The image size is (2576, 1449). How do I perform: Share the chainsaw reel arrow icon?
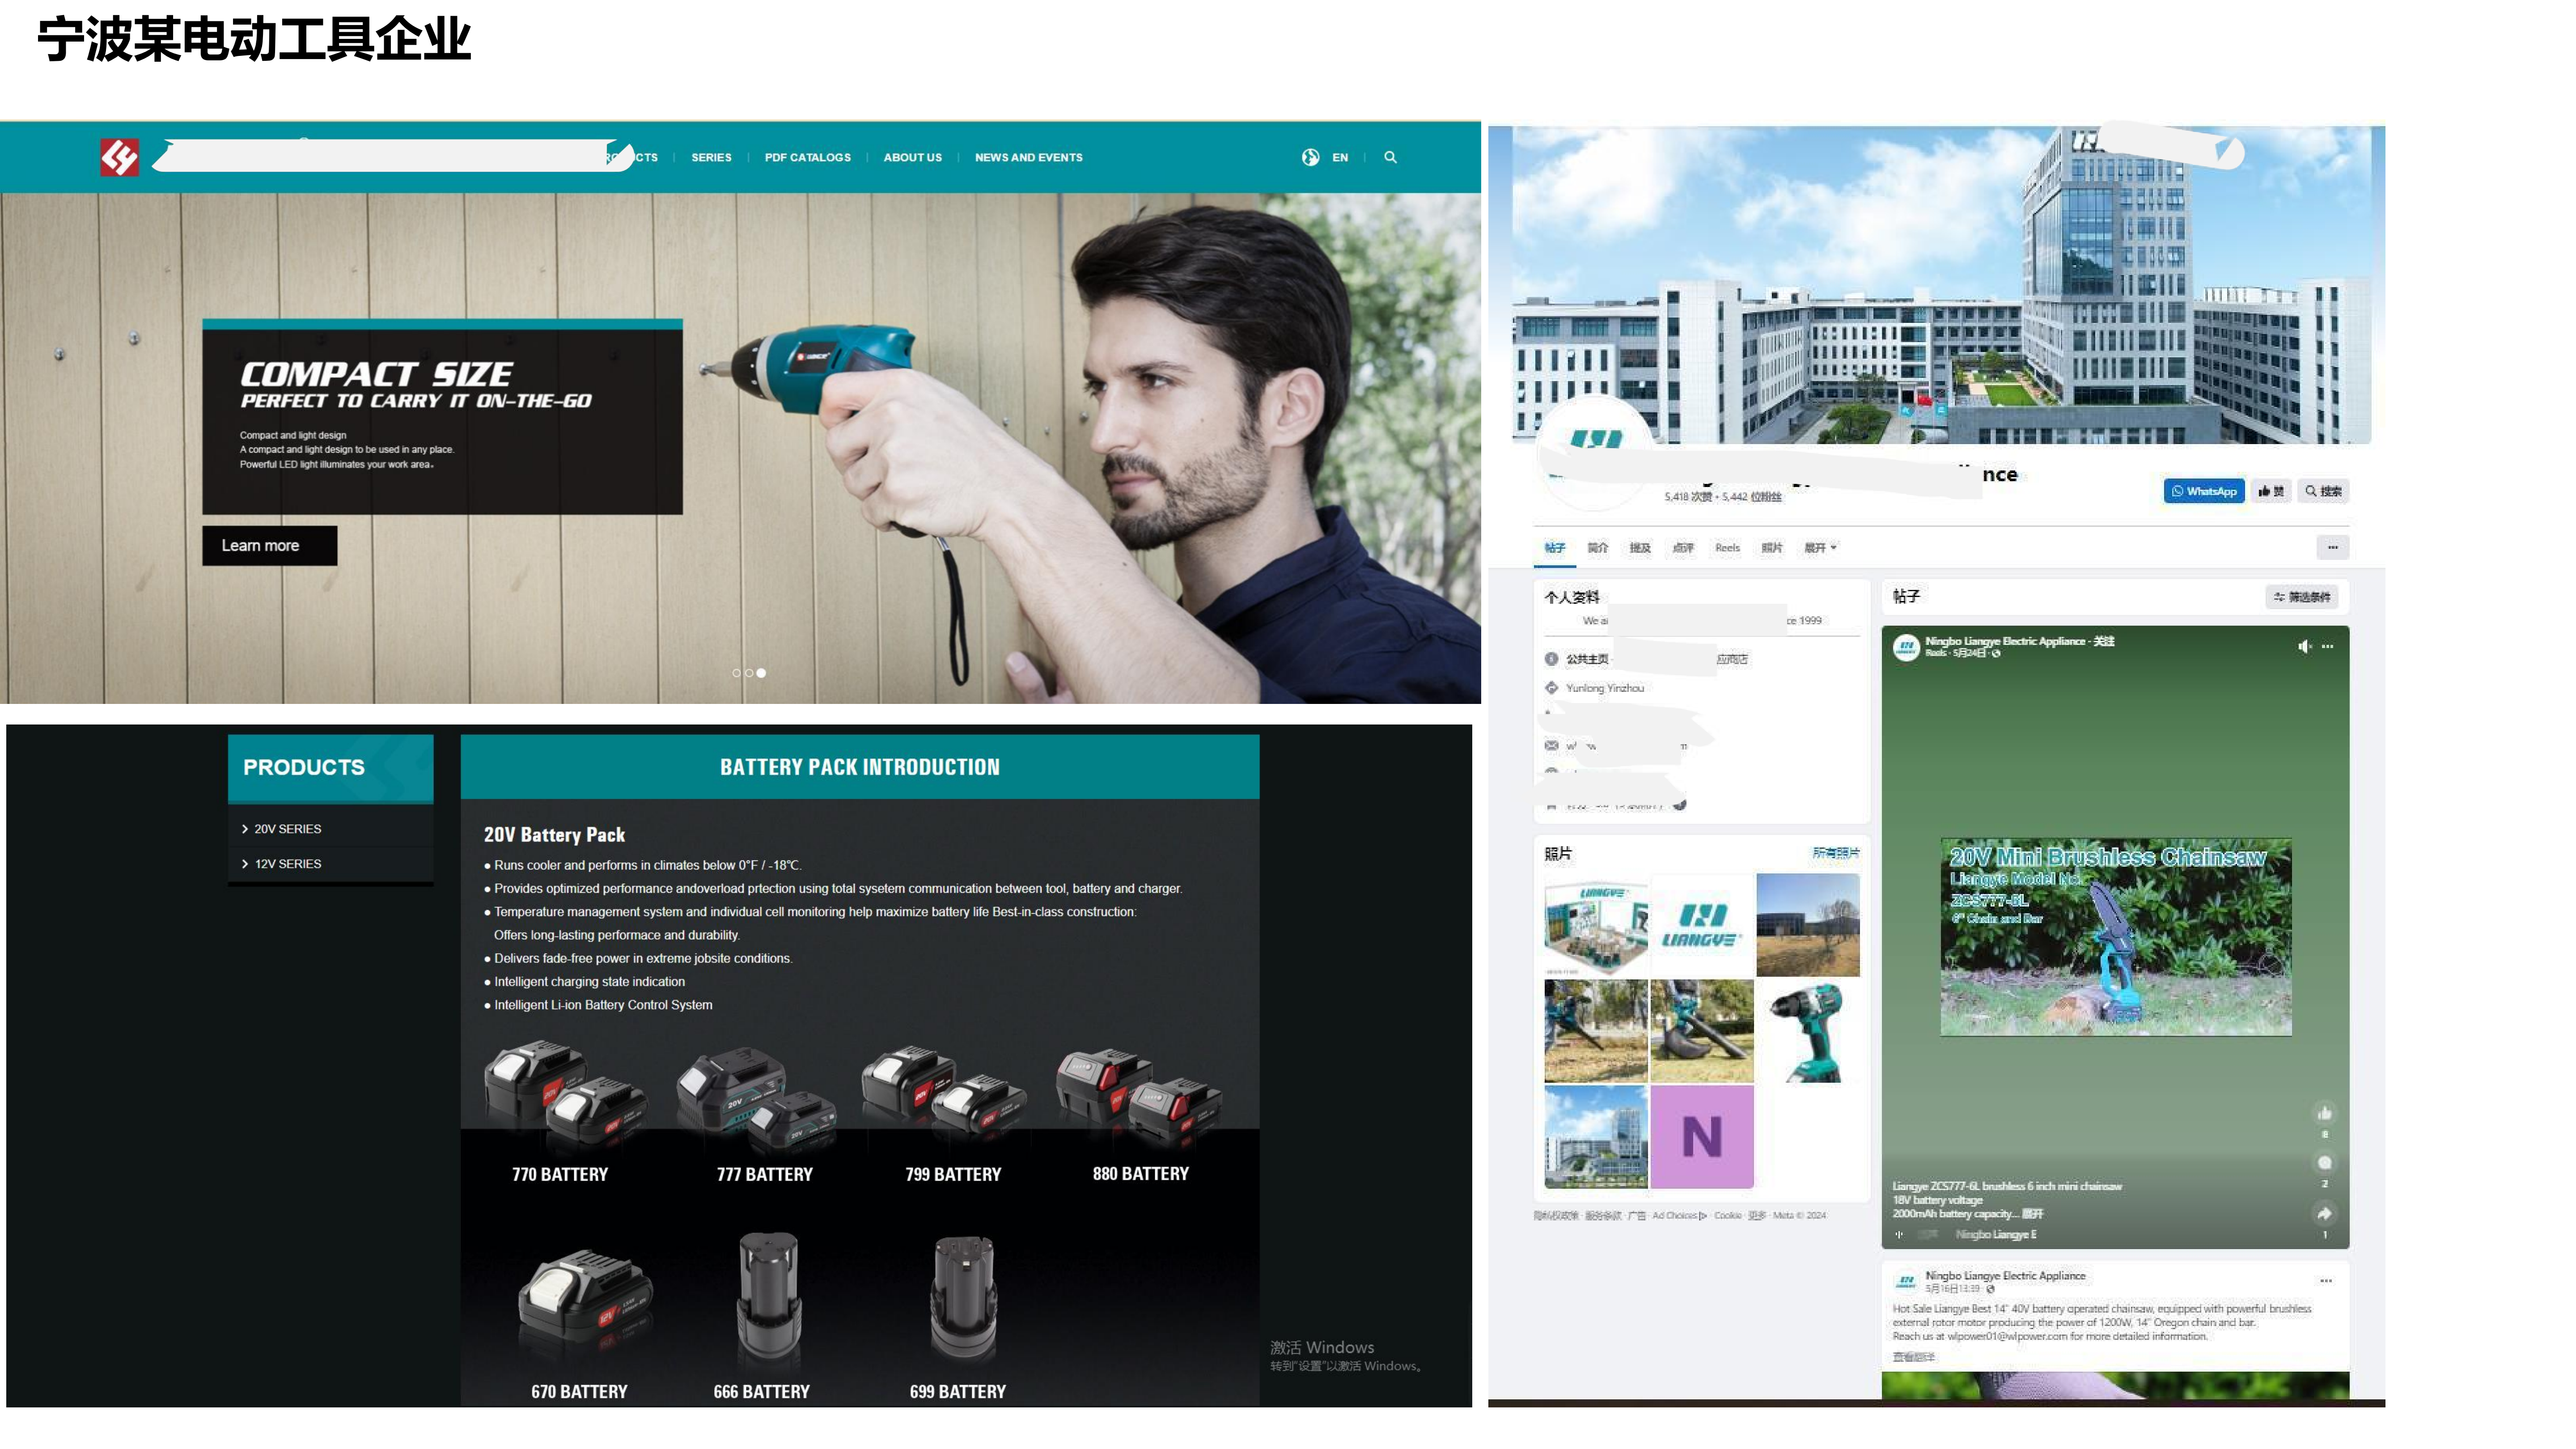coord(2324,1214)
